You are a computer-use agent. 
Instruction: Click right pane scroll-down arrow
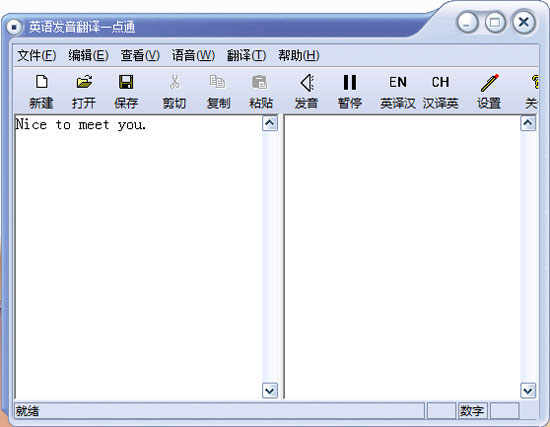(528, 391)
